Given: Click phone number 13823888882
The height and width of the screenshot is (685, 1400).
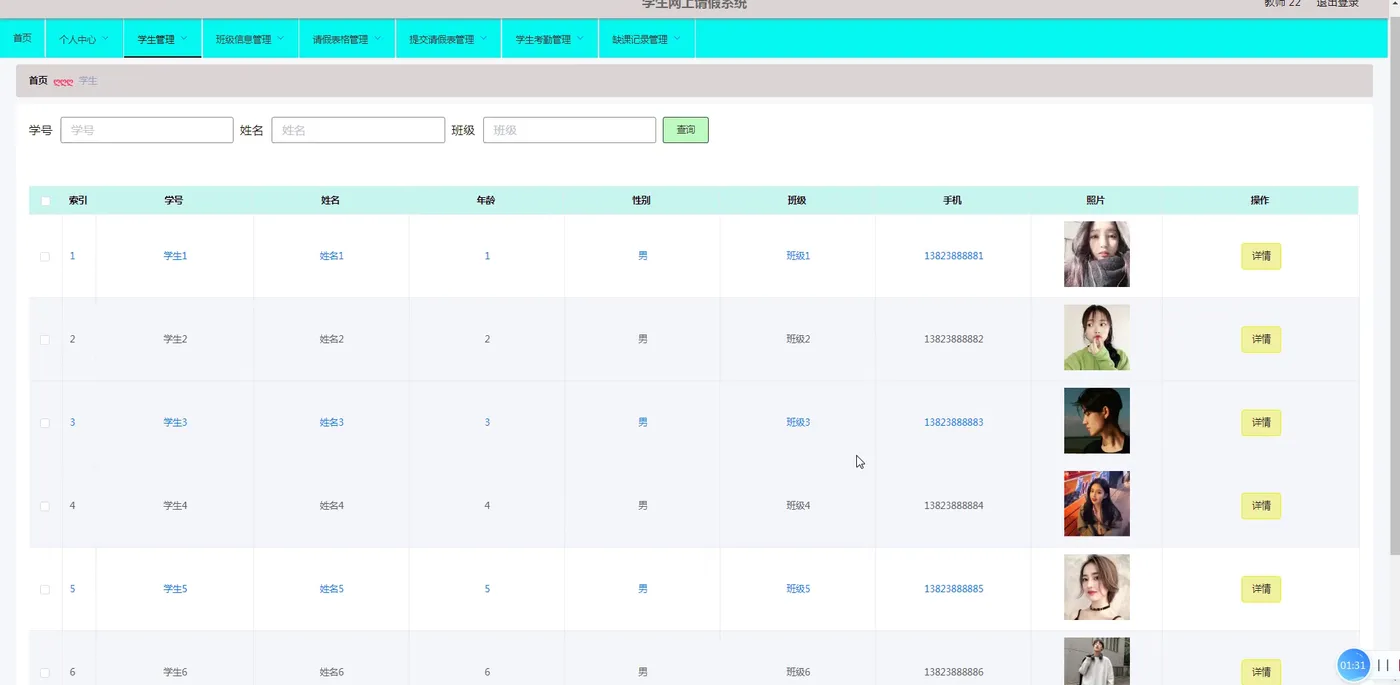Looking at the screenshot, I should pos(954,339).
